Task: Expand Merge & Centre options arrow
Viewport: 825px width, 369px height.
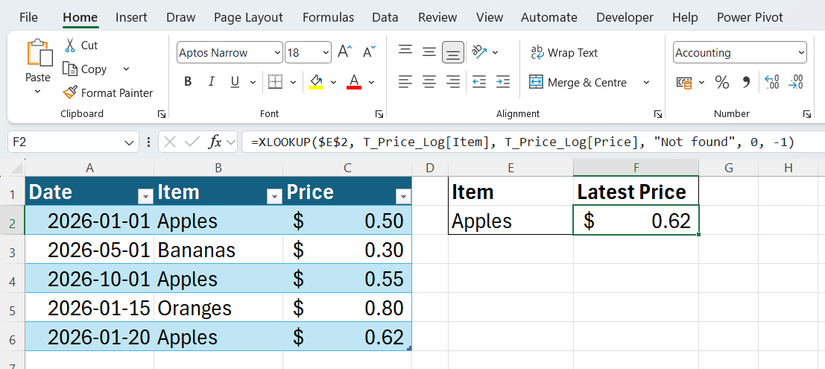Action: coord(647,83)
